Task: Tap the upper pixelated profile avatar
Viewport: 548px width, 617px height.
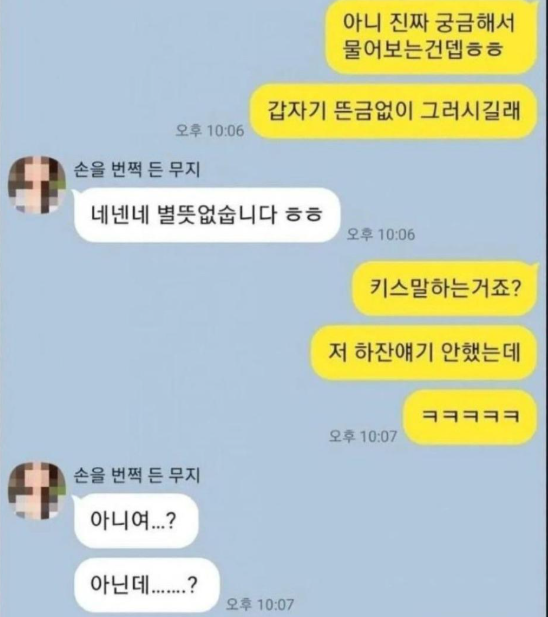Action: point(37,185)
